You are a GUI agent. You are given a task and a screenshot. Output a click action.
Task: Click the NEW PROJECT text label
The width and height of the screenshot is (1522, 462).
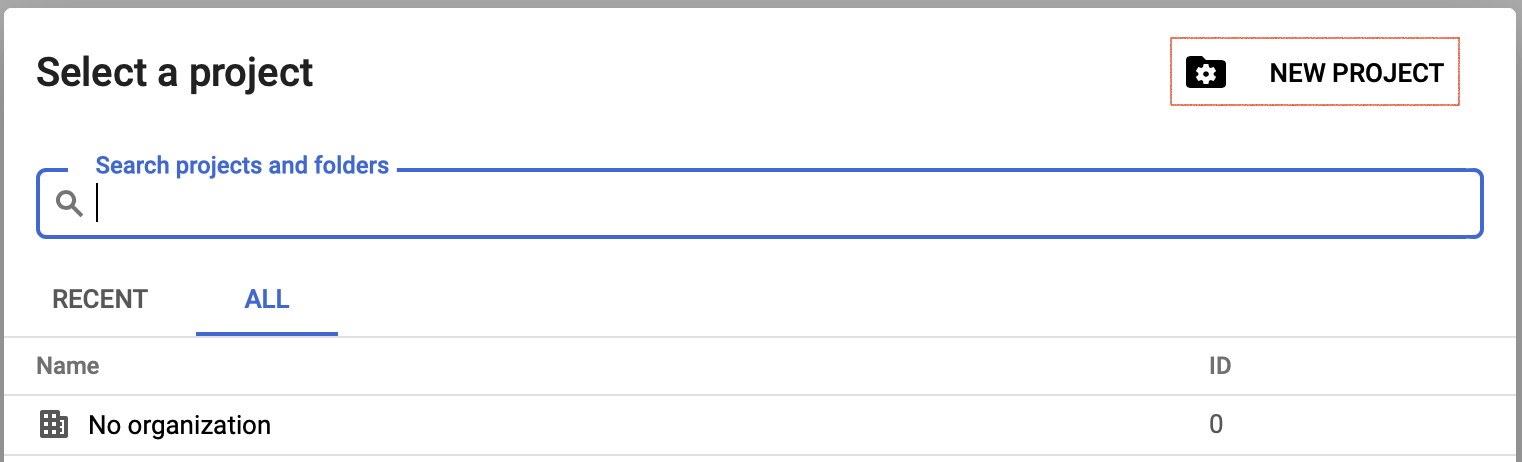point(1356,73)
